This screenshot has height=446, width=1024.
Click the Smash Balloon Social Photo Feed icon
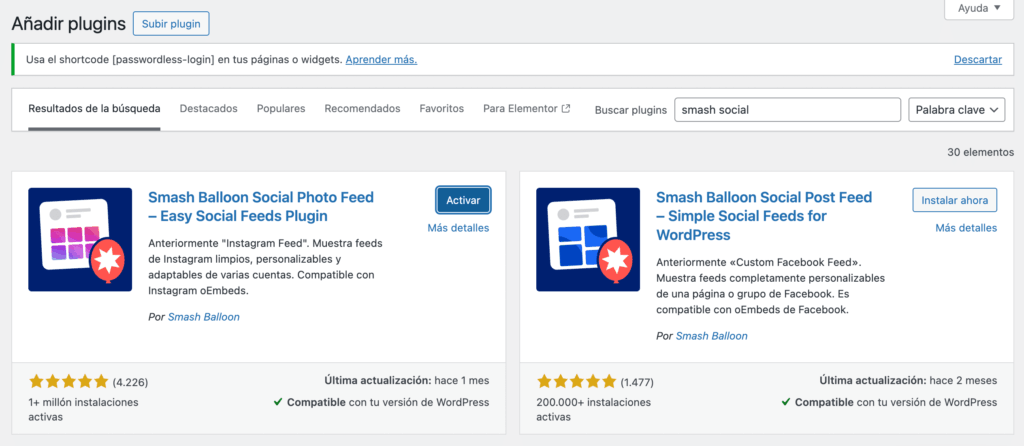pyautogui.click(x=80, y=239)
